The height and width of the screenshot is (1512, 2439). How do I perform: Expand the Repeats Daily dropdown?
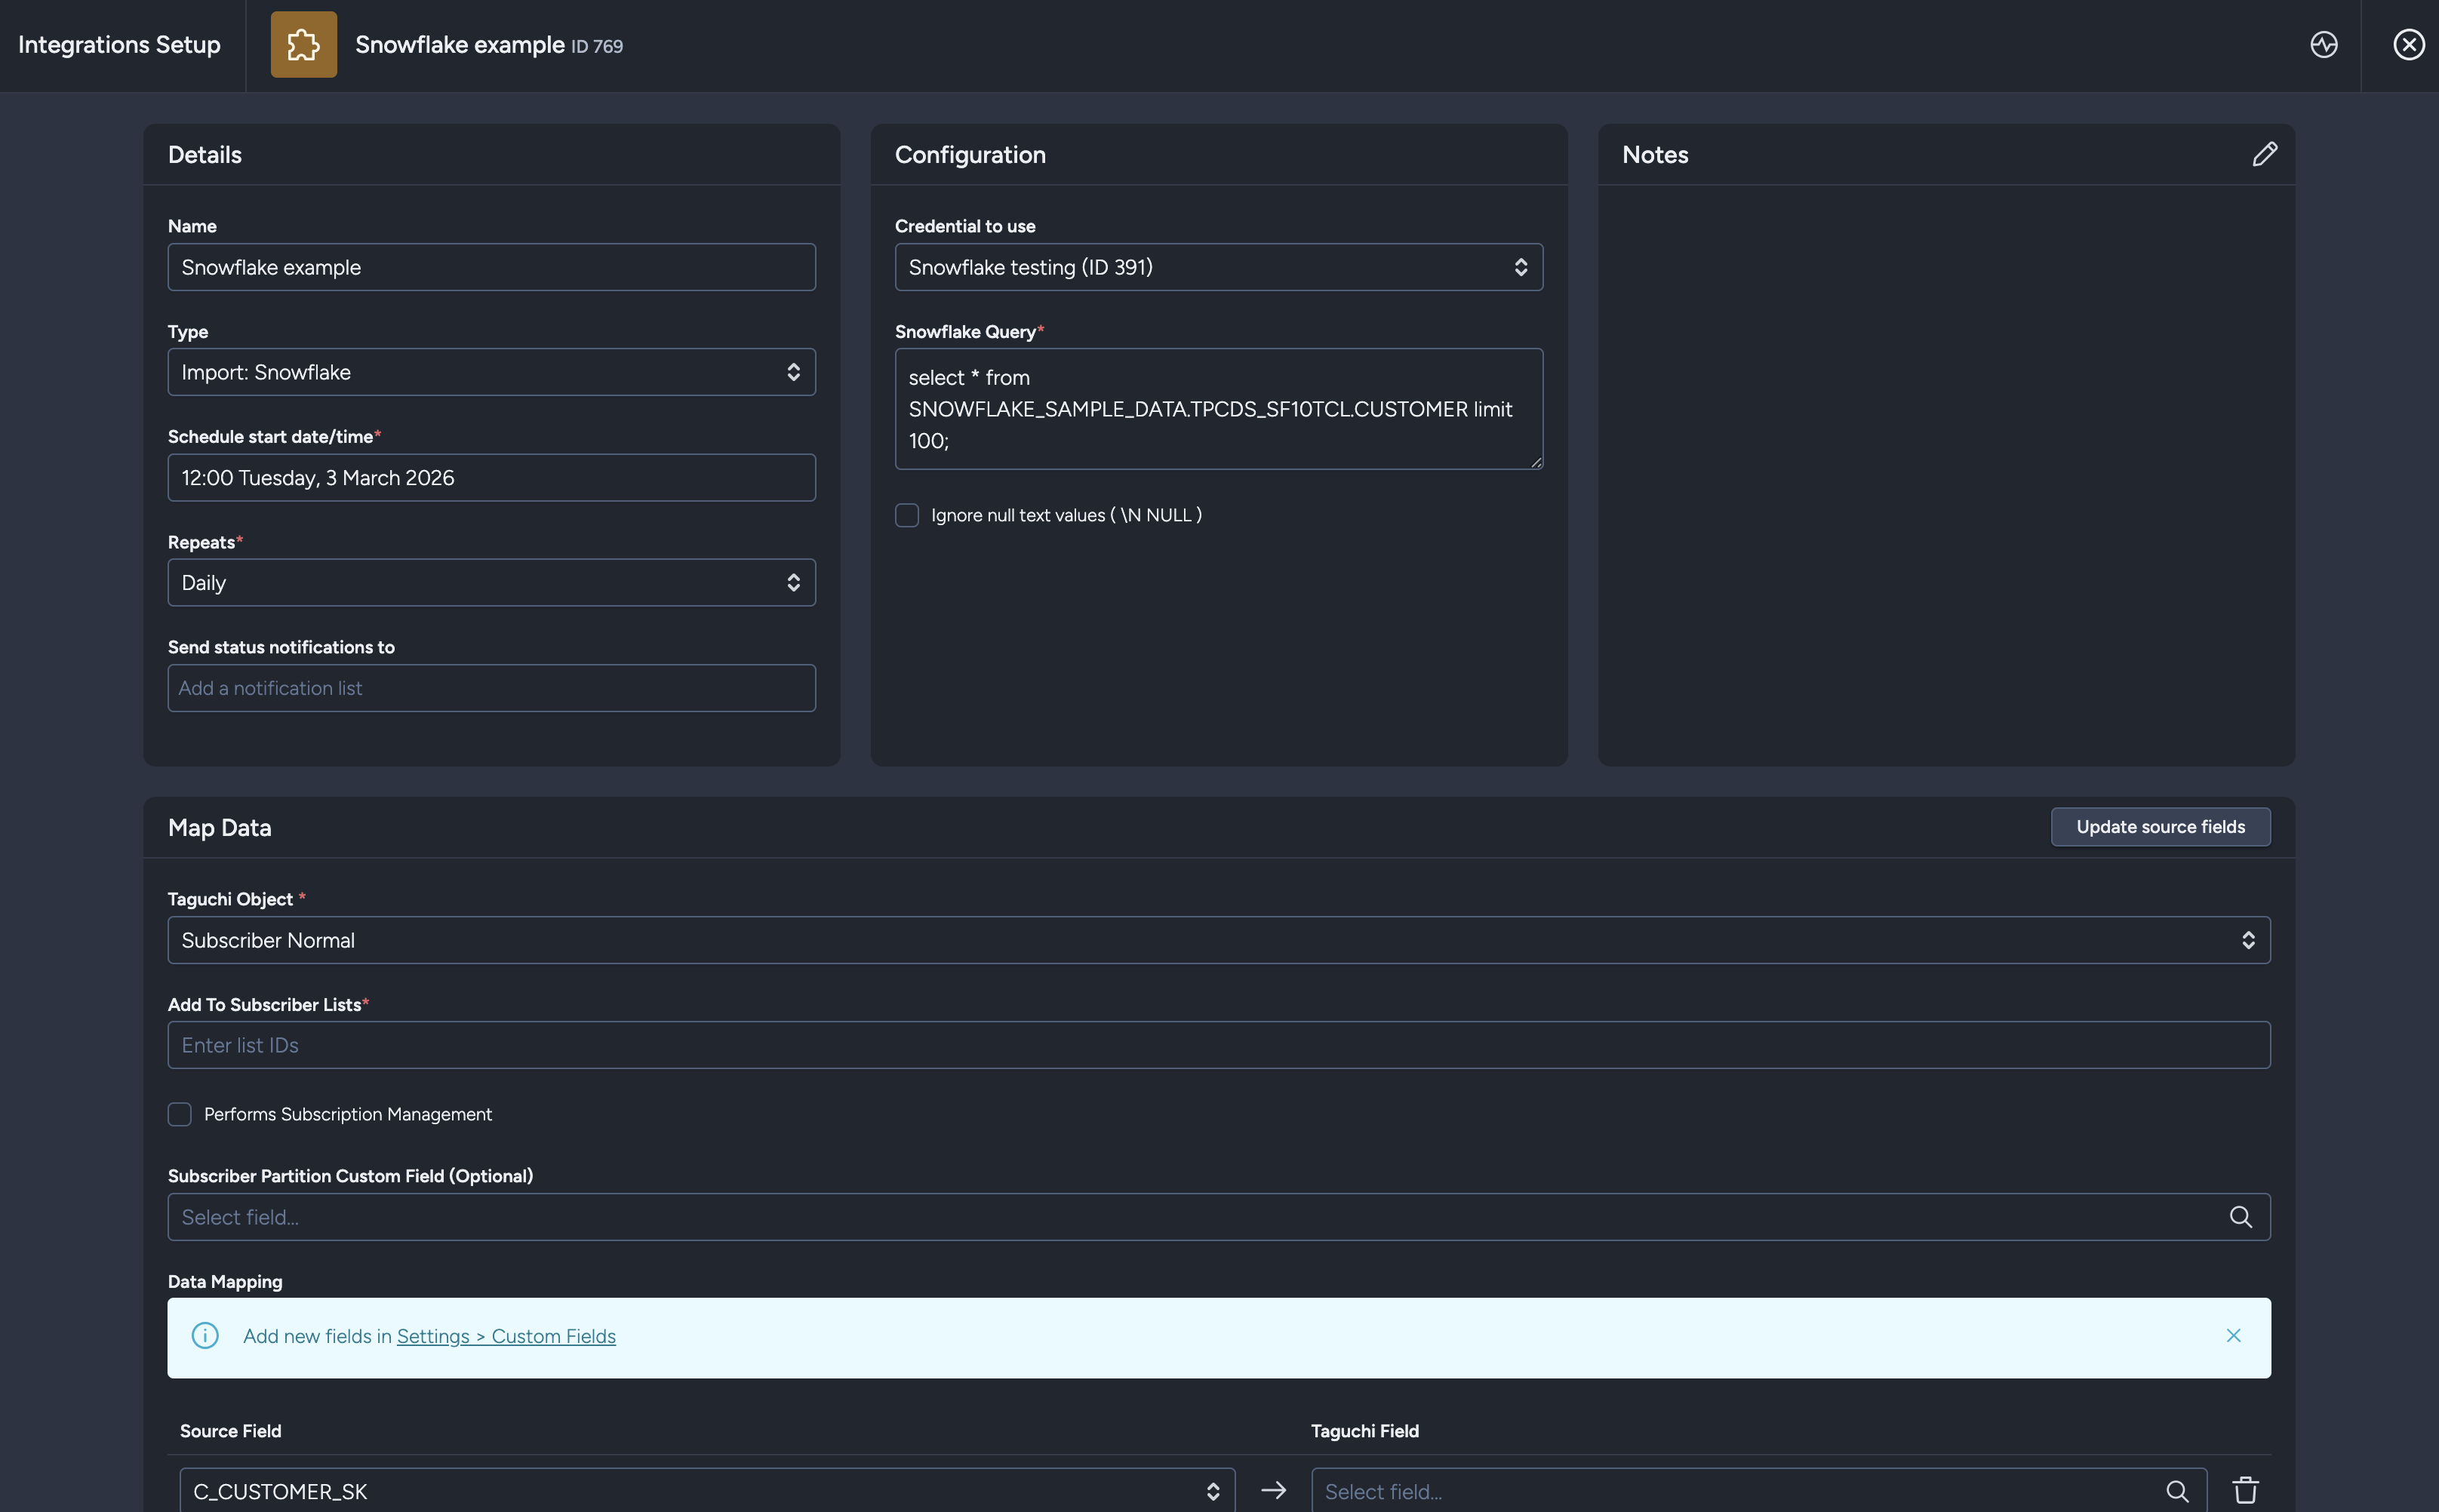[x=491, y=583]
